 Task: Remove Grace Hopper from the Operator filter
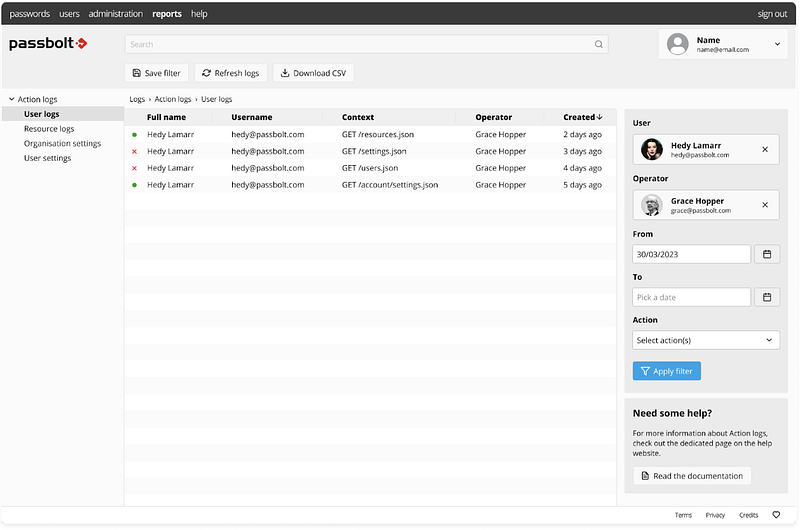click(765, 205)
